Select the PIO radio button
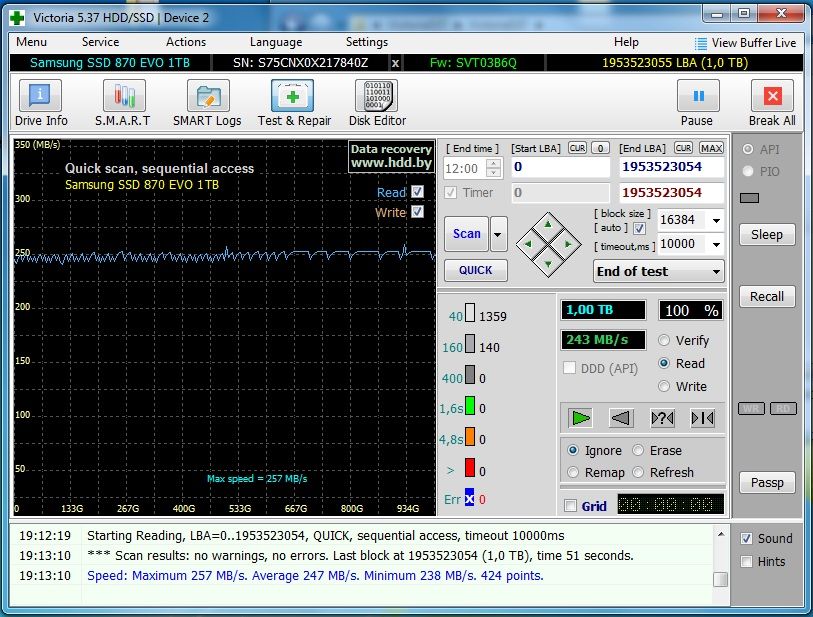The image size is (813, 617). point(748,171)
